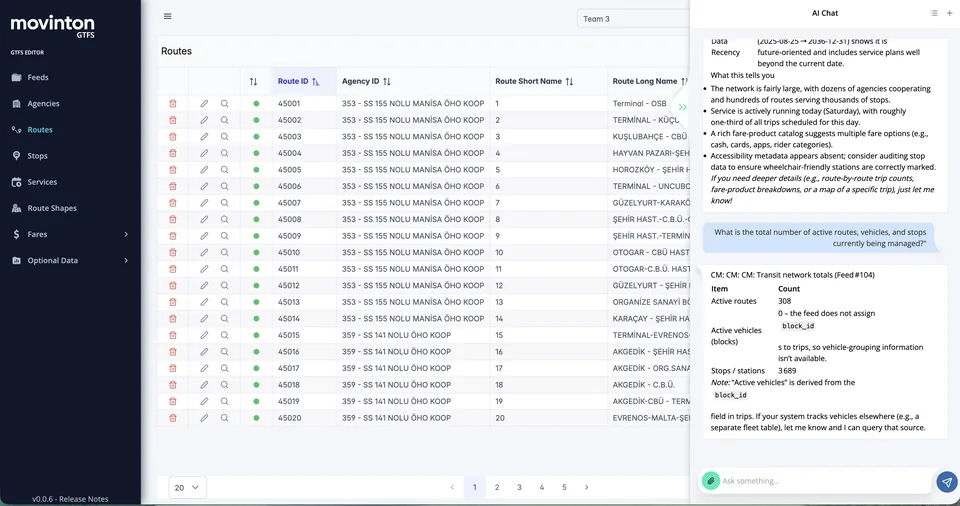This screenshot has width=960, height=506.
Task: Focus the Ask something chat input
Action: click(825, 481)
